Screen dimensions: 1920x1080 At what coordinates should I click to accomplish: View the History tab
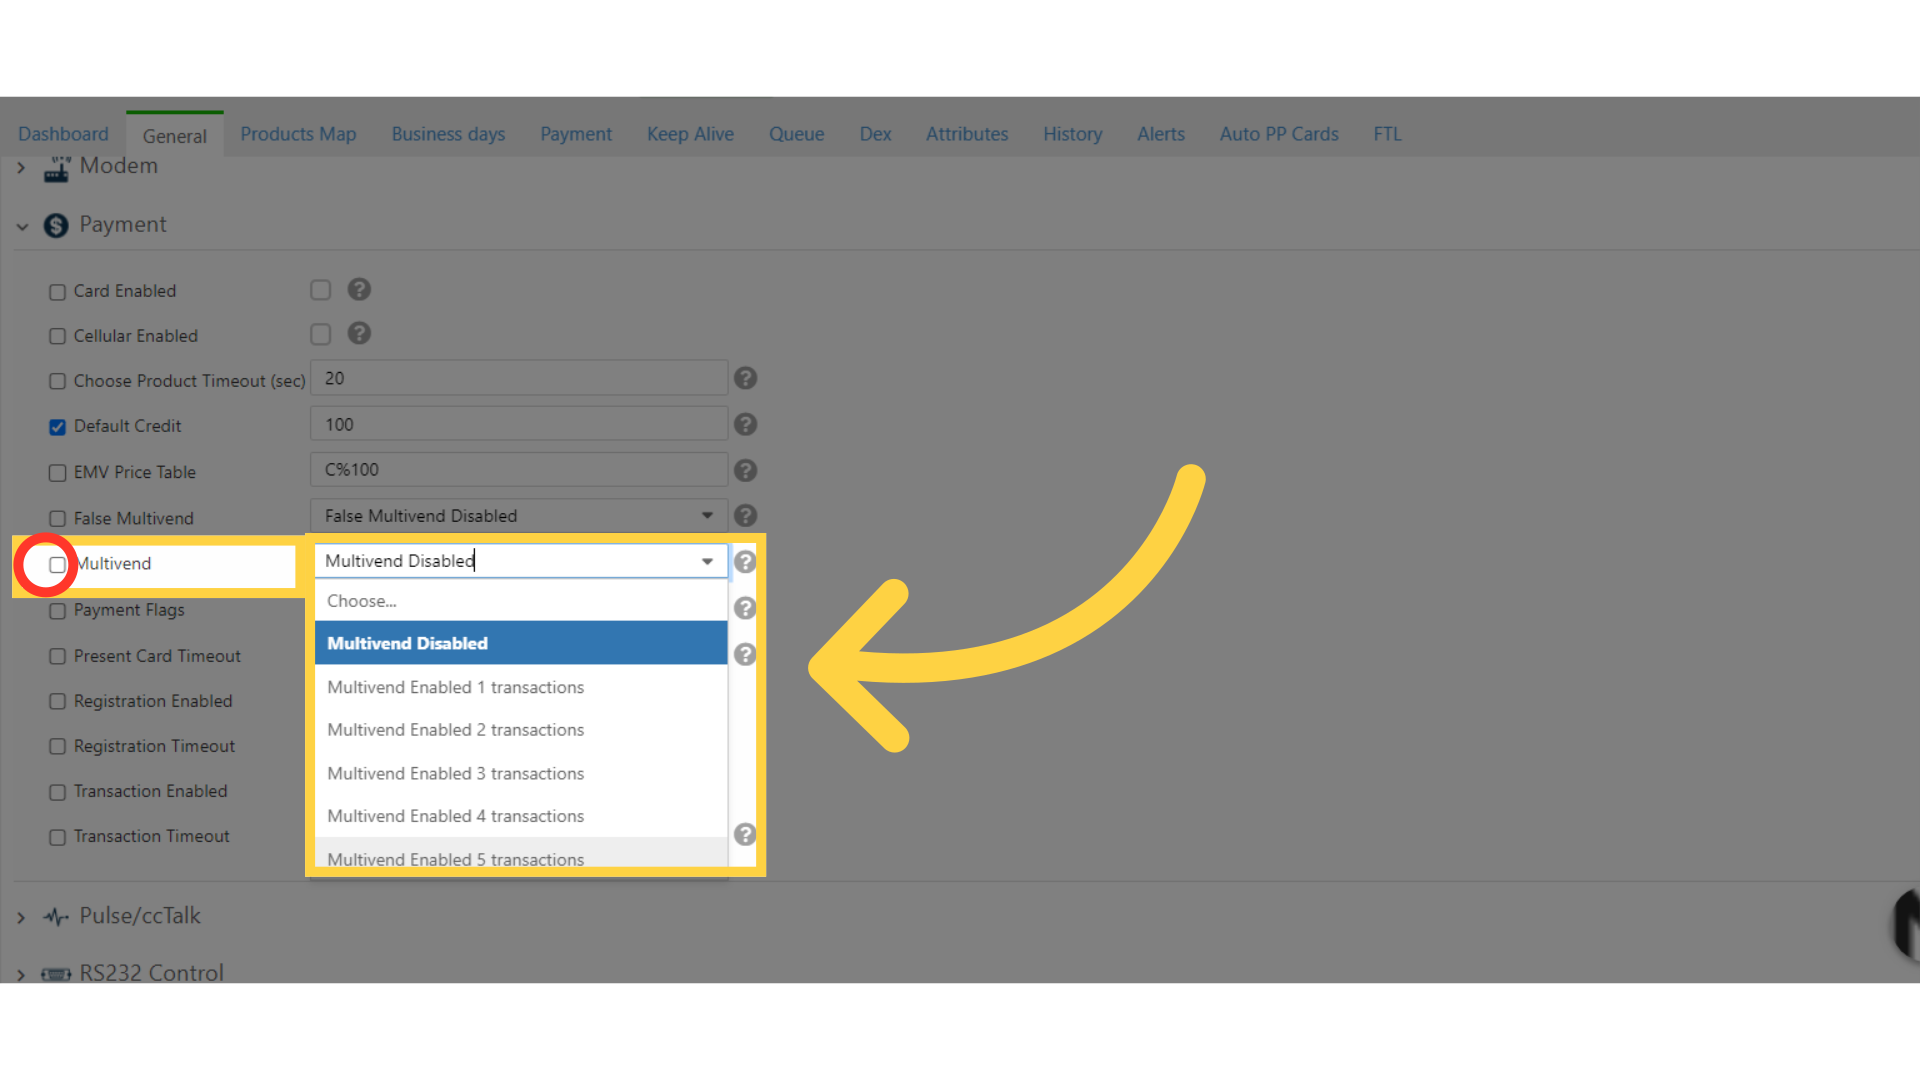(1072, 134)
